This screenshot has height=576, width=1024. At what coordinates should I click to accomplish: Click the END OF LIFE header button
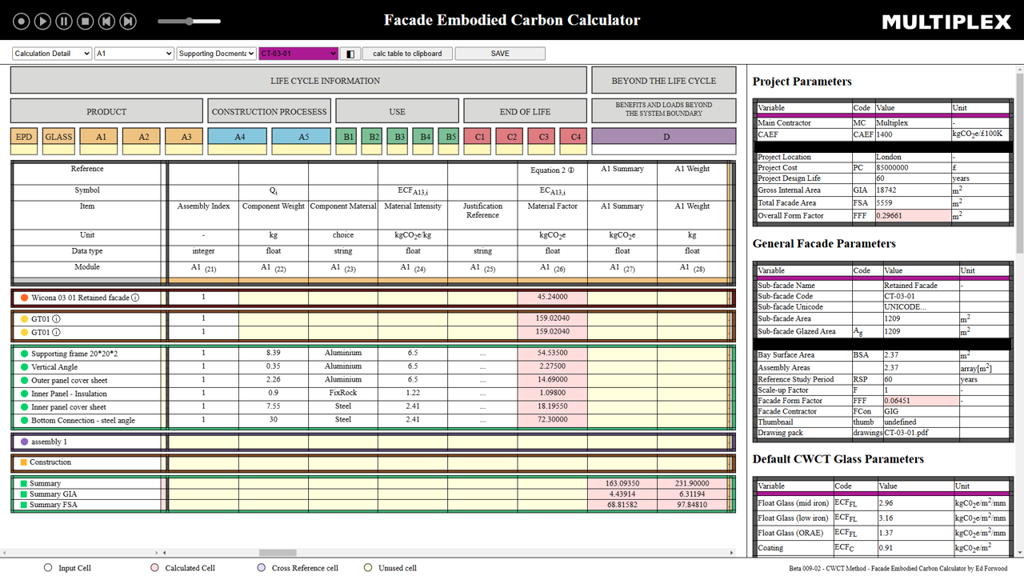point(525,111)
